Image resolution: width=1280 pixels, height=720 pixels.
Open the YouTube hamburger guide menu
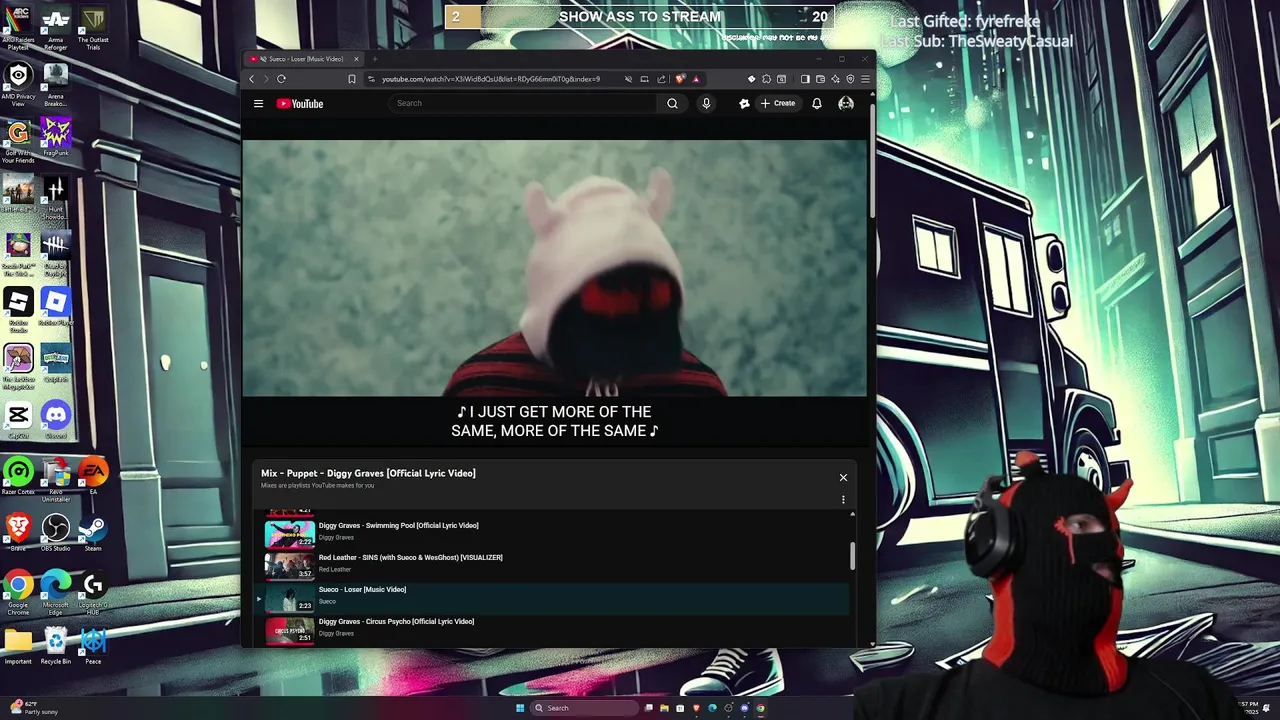(x=258, y=103)
